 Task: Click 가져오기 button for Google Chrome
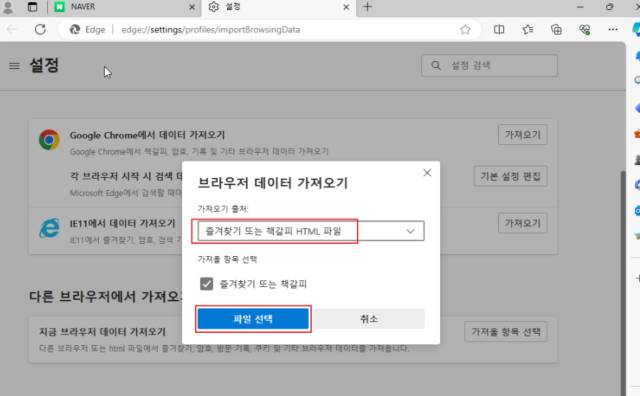coord(522,135)
